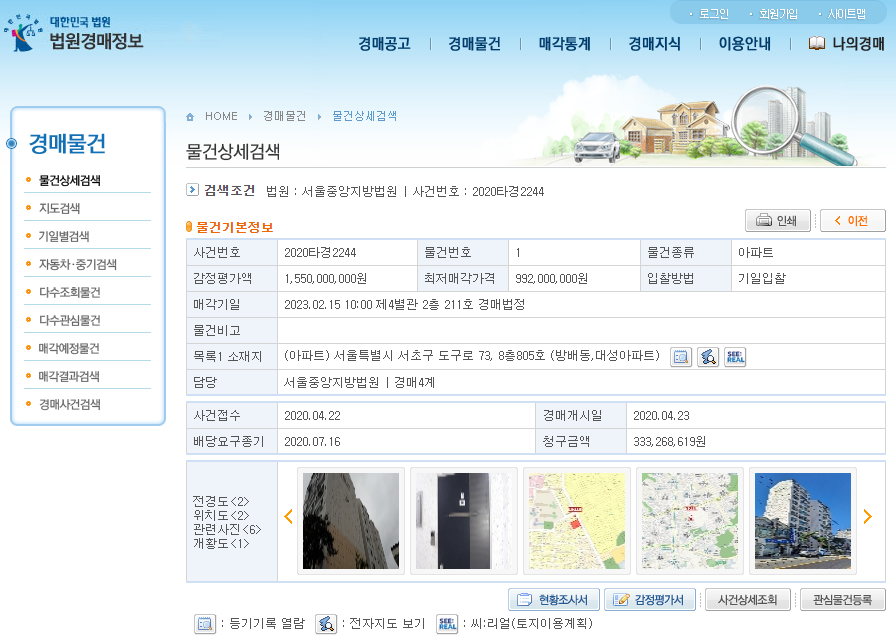Open the 나의경매 menu
The image size is (896, 641).
click(x=847, y=44)
